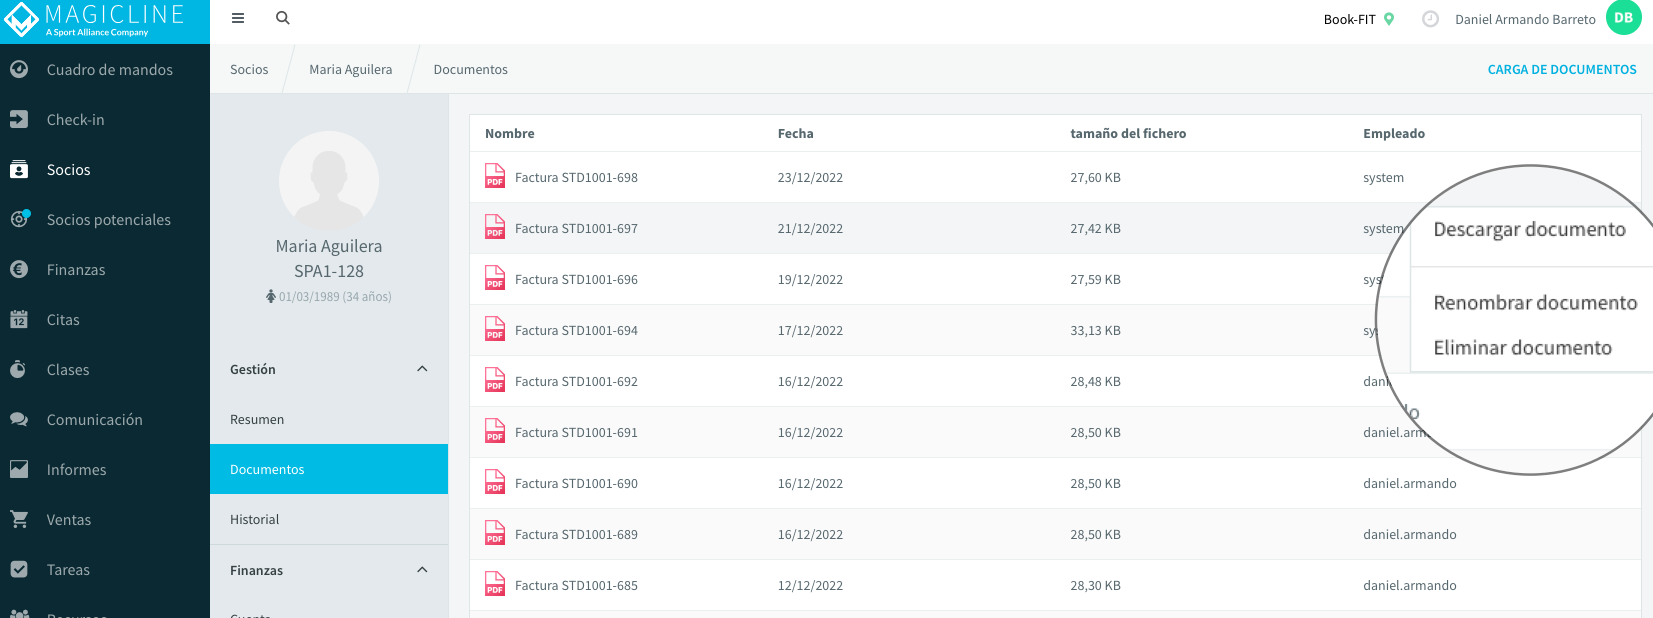Open Socios potenciales section
The width and height of the screenshot is (1653, 618).
109,219
